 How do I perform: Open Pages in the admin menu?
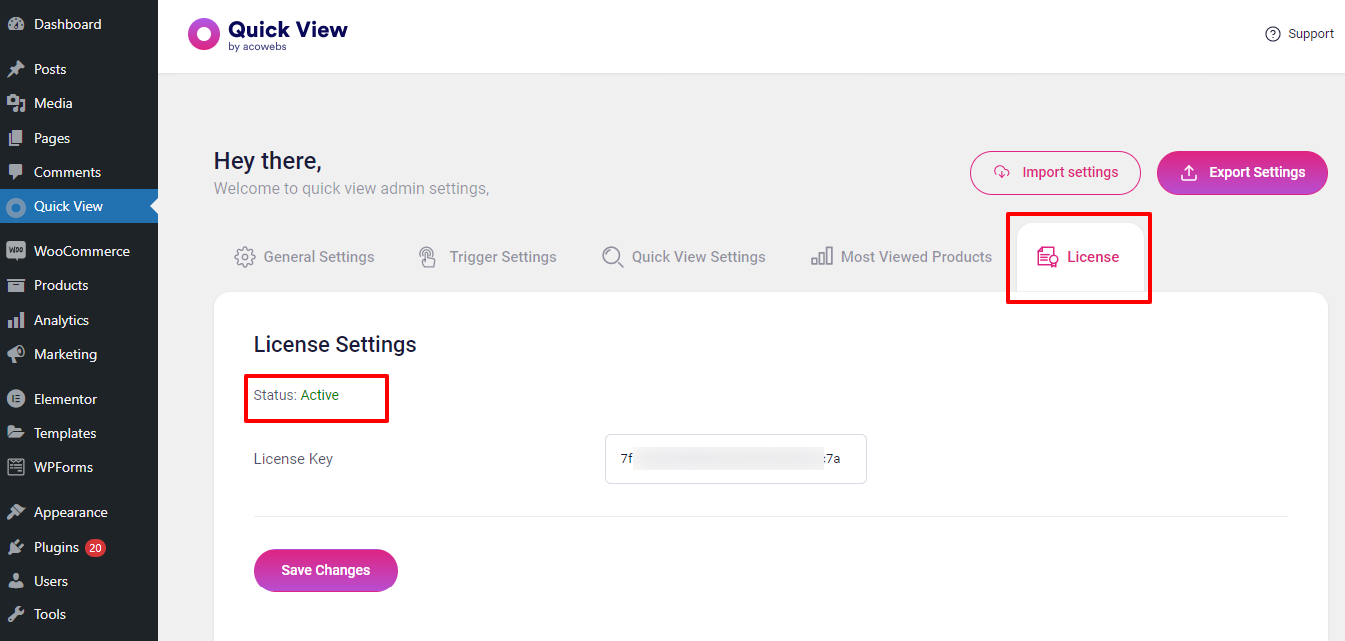pos(79,138)
